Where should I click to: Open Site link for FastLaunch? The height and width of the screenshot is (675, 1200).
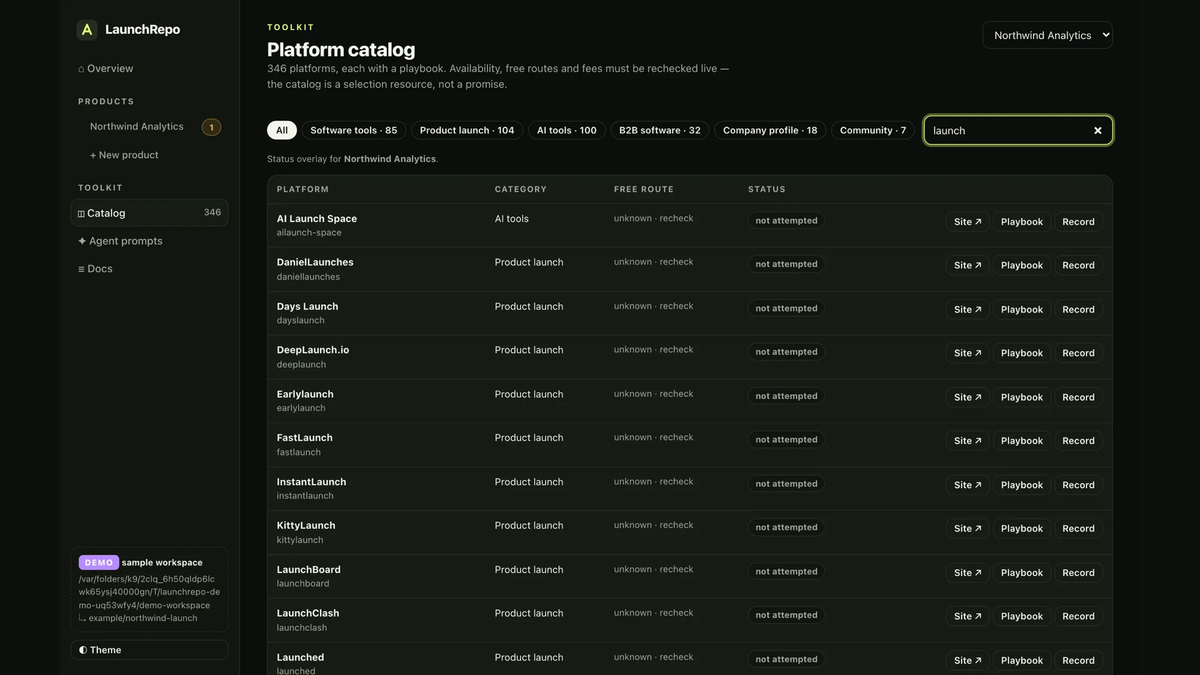968,441
